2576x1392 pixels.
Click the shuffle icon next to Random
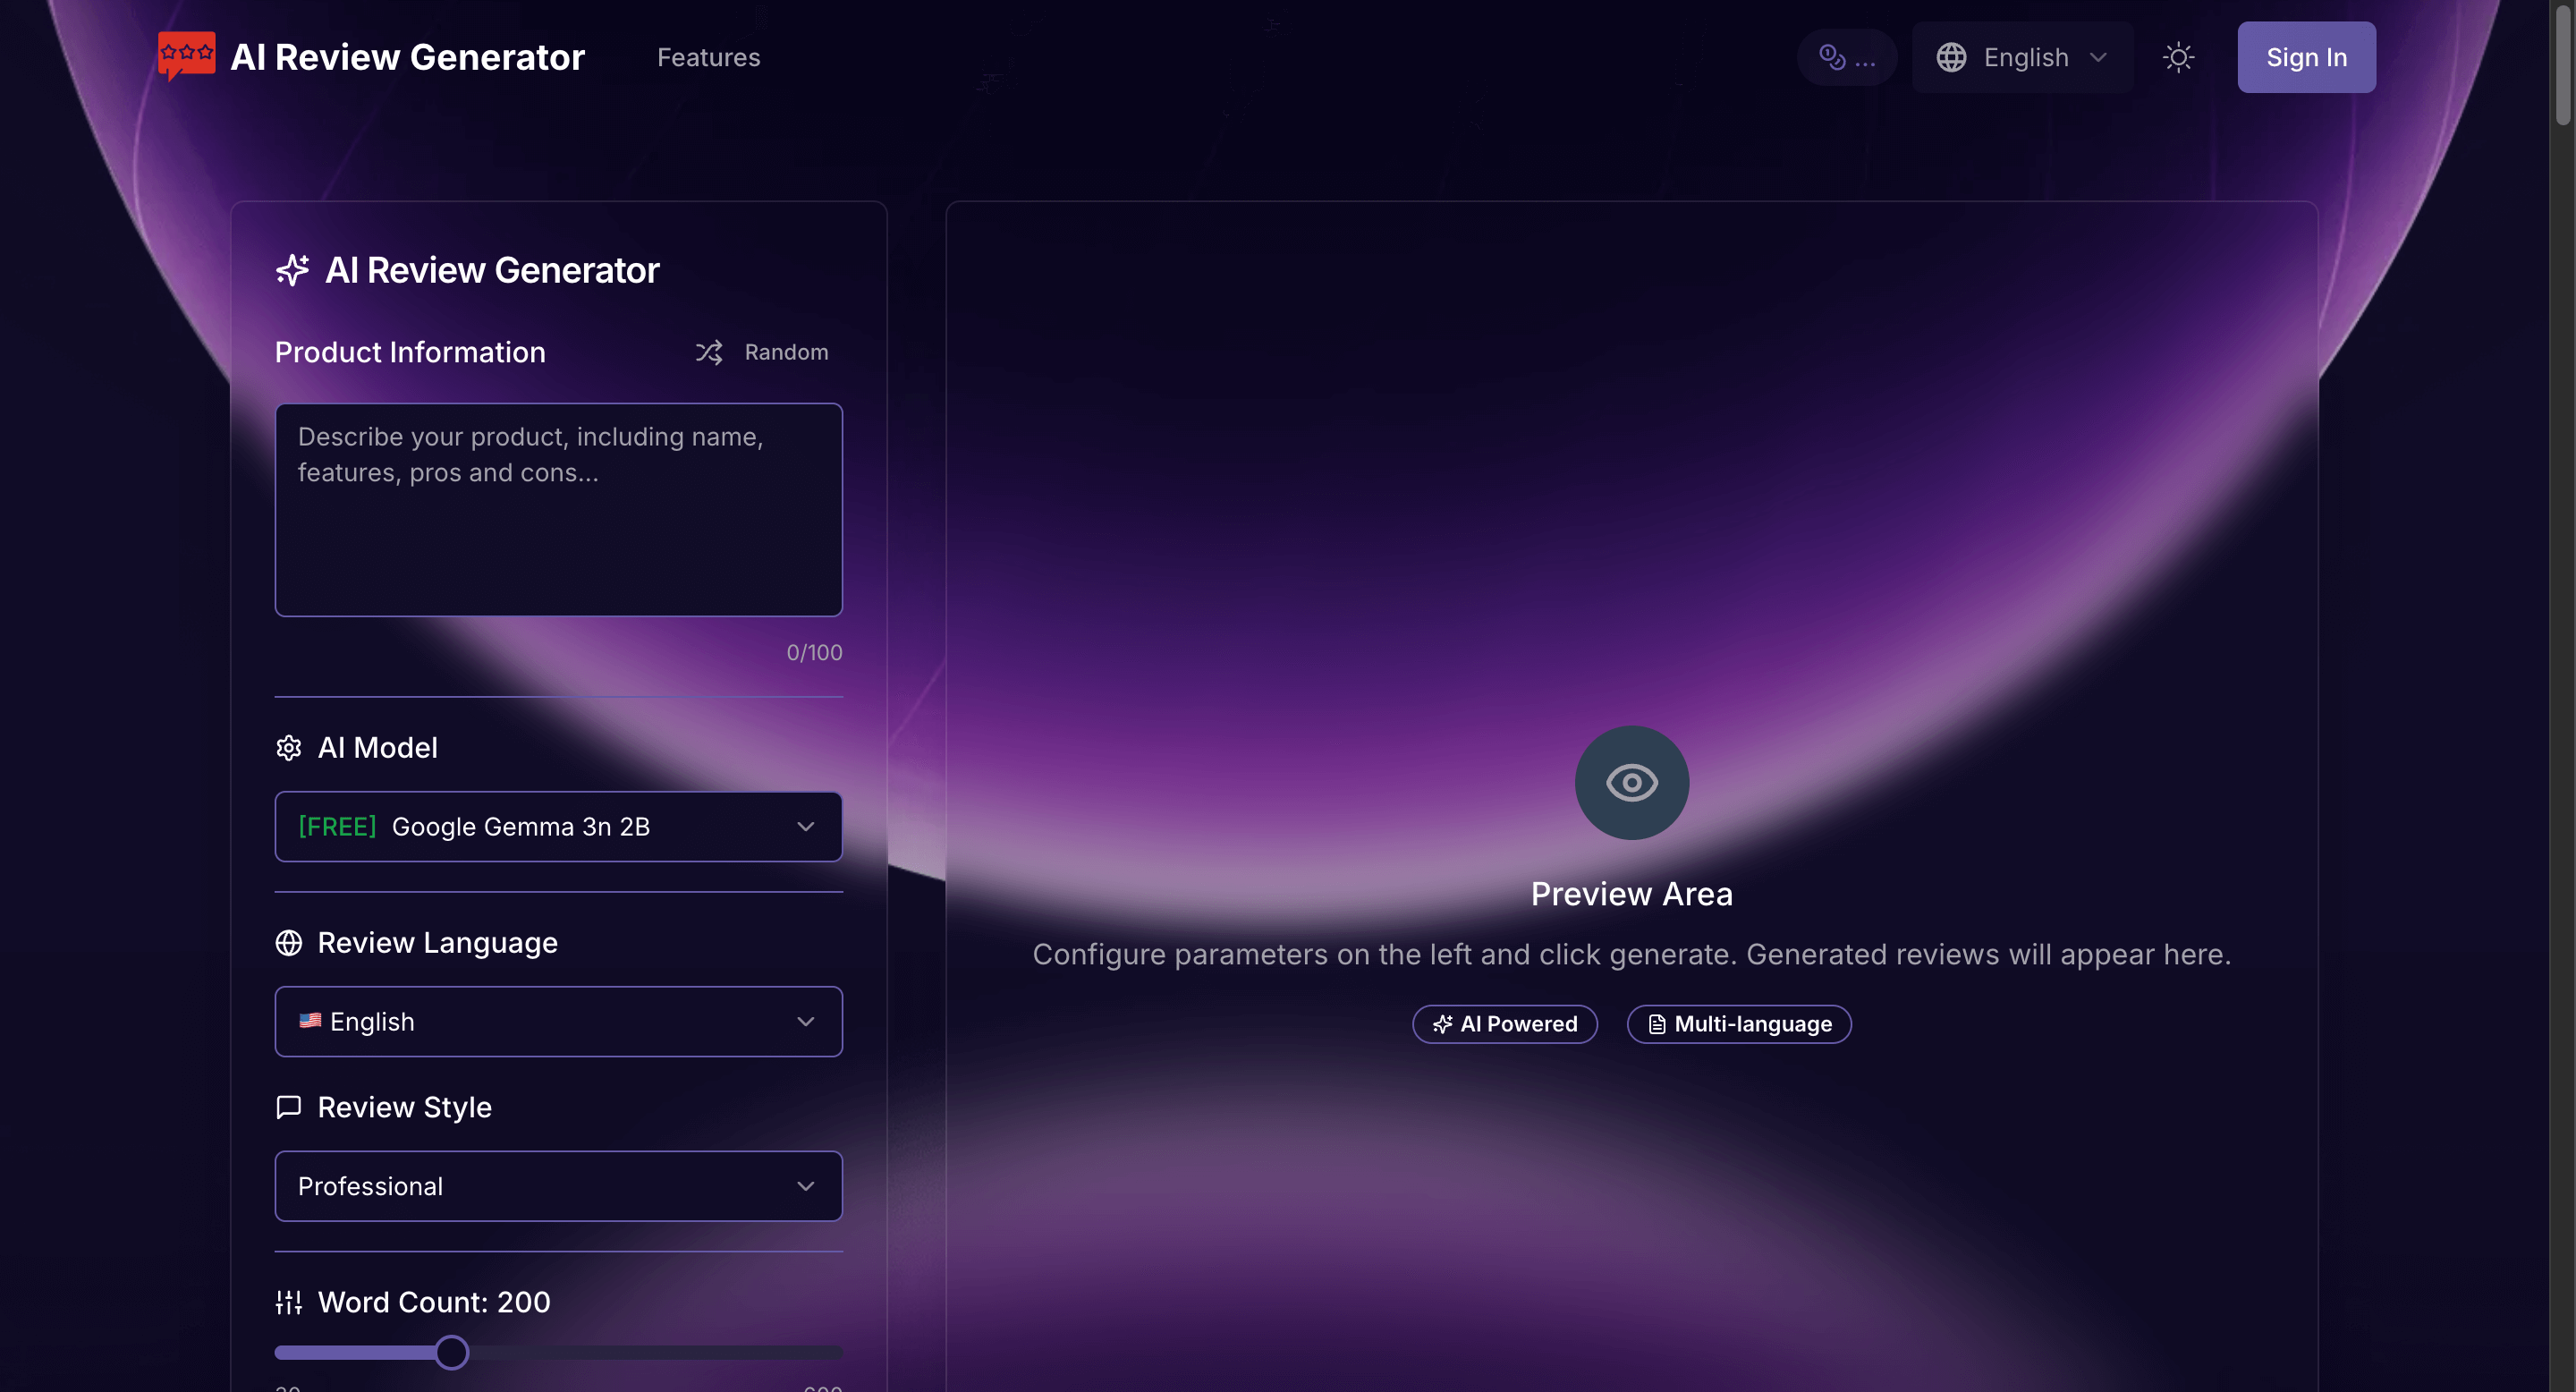pos(709,352)
